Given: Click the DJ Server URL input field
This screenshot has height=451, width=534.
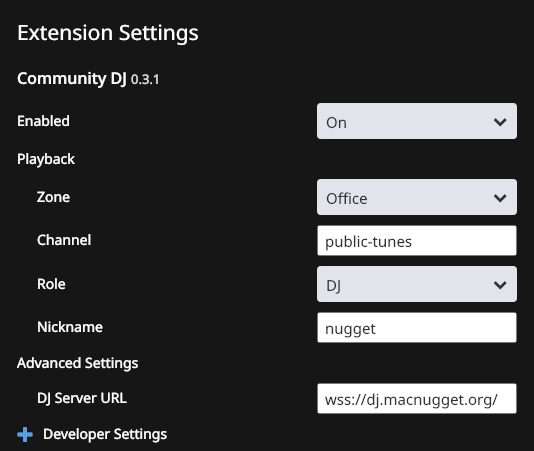Looking at the screenshot, I should 417,399.
